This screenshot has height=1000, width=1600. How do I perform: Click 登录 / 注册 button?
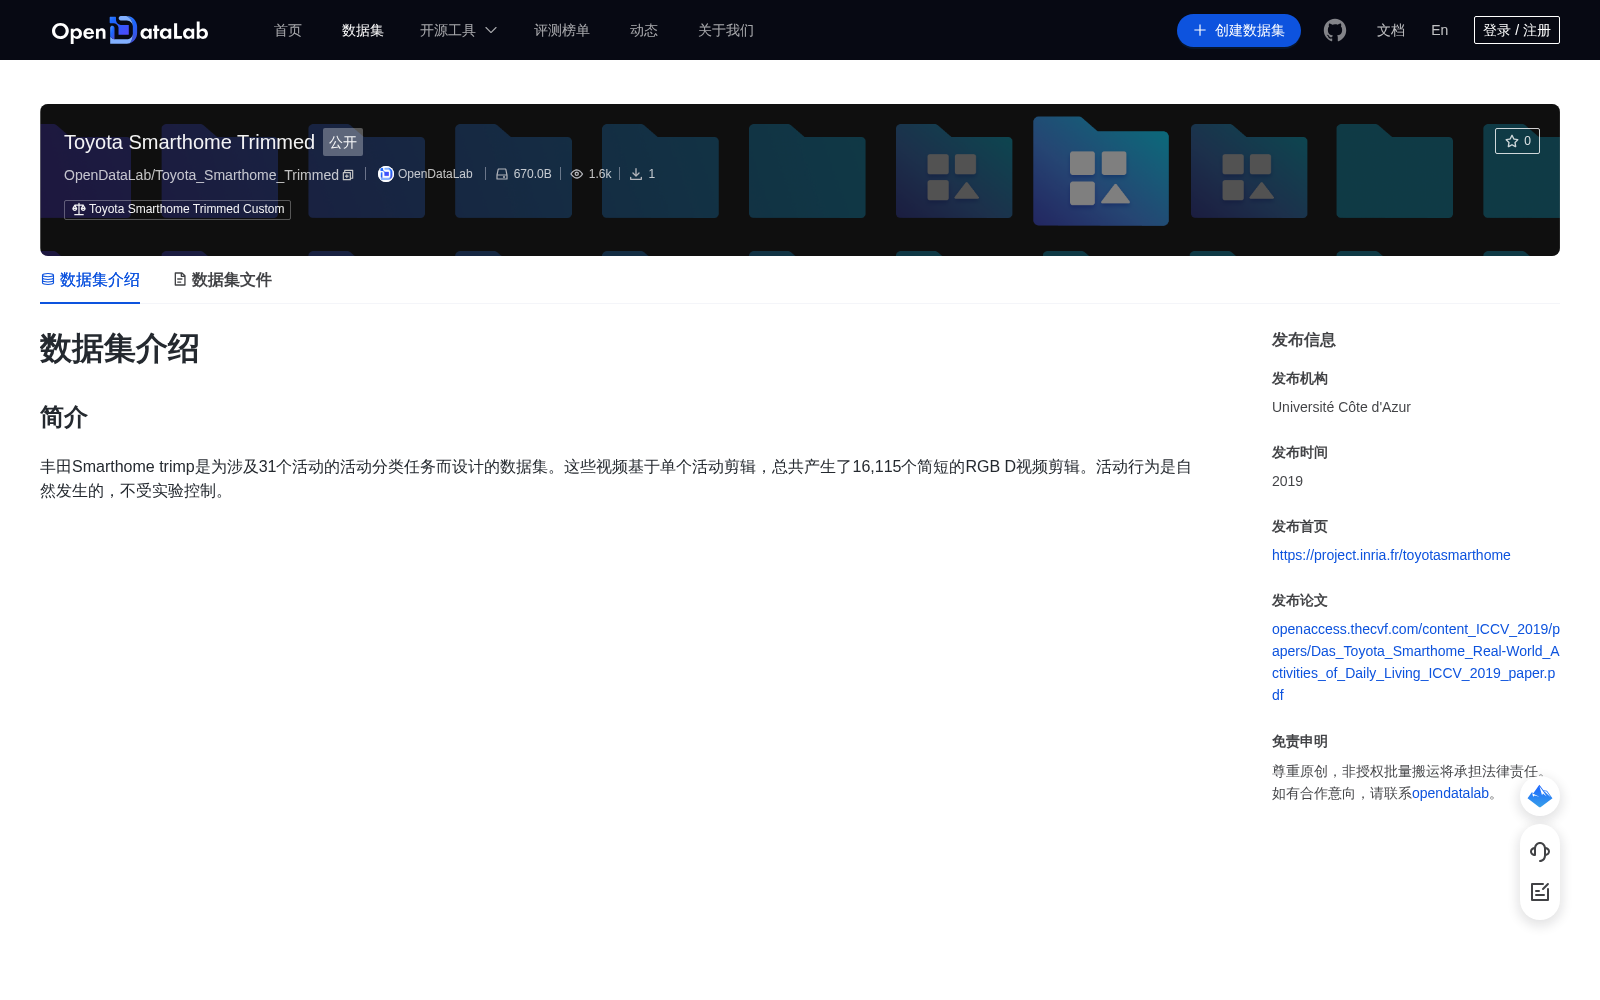(x=1517, y=30)
